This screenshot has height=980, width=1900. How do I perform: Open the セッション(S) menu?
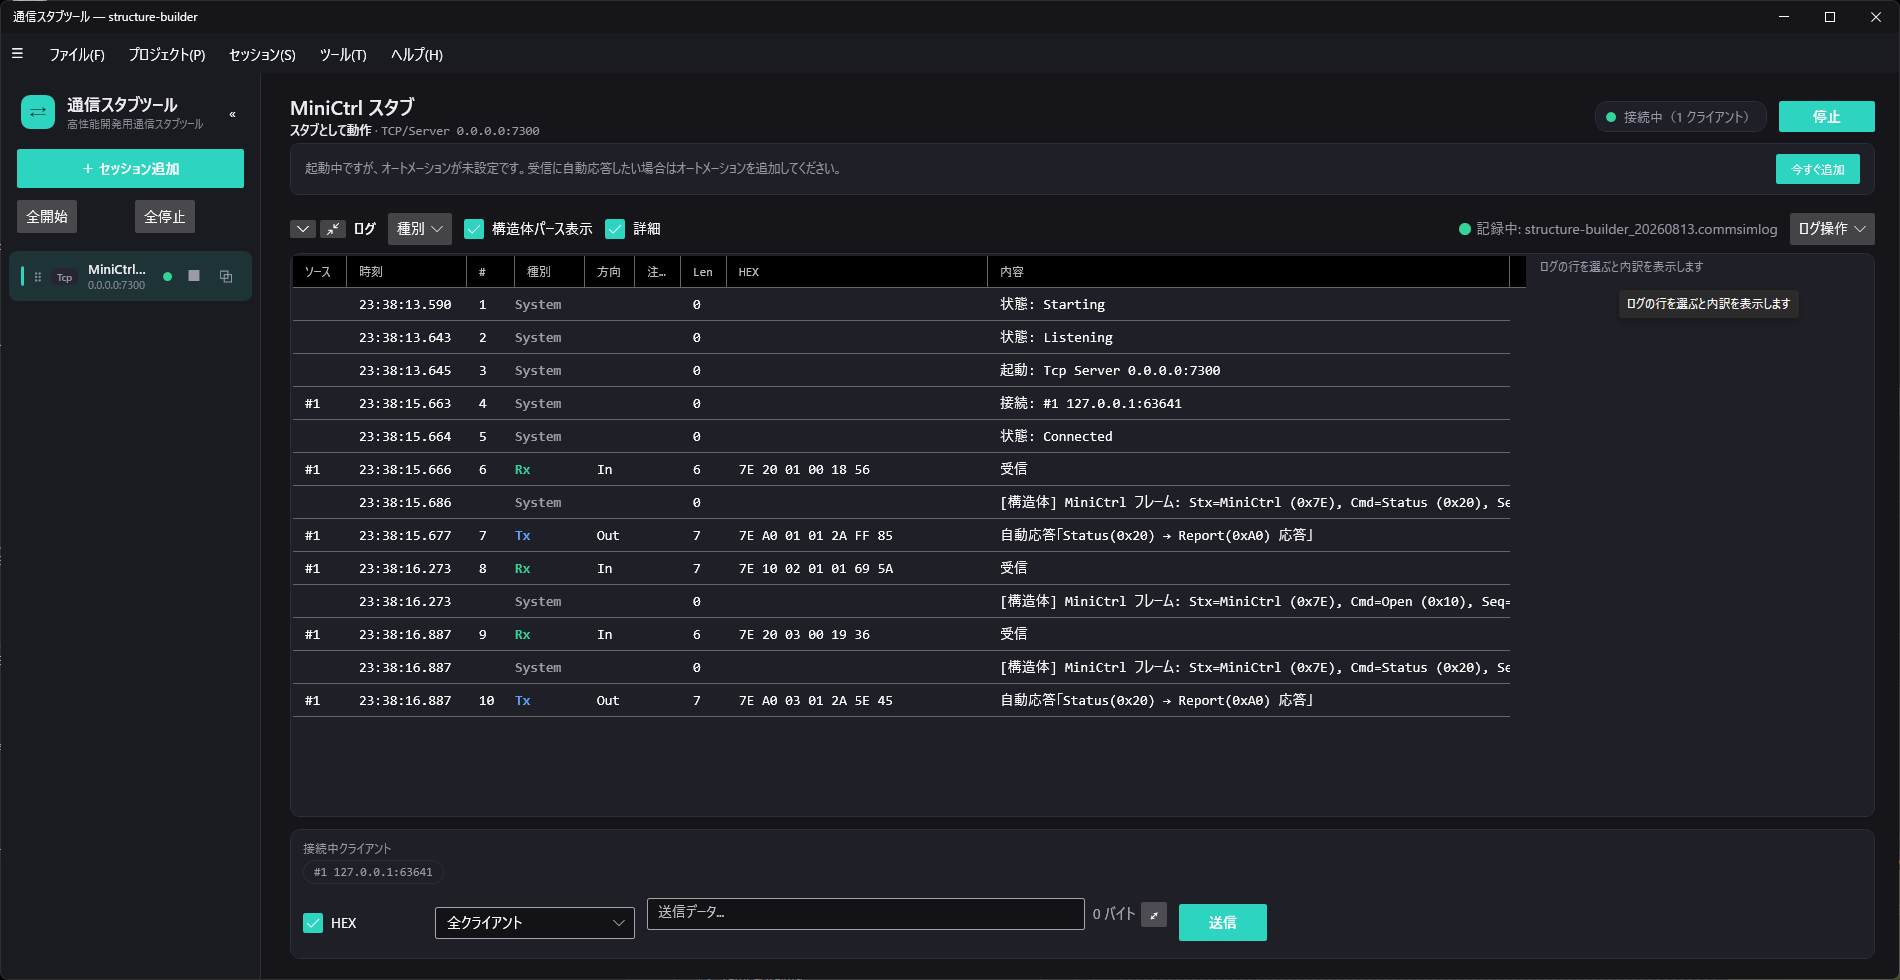(x=262, y=55)
